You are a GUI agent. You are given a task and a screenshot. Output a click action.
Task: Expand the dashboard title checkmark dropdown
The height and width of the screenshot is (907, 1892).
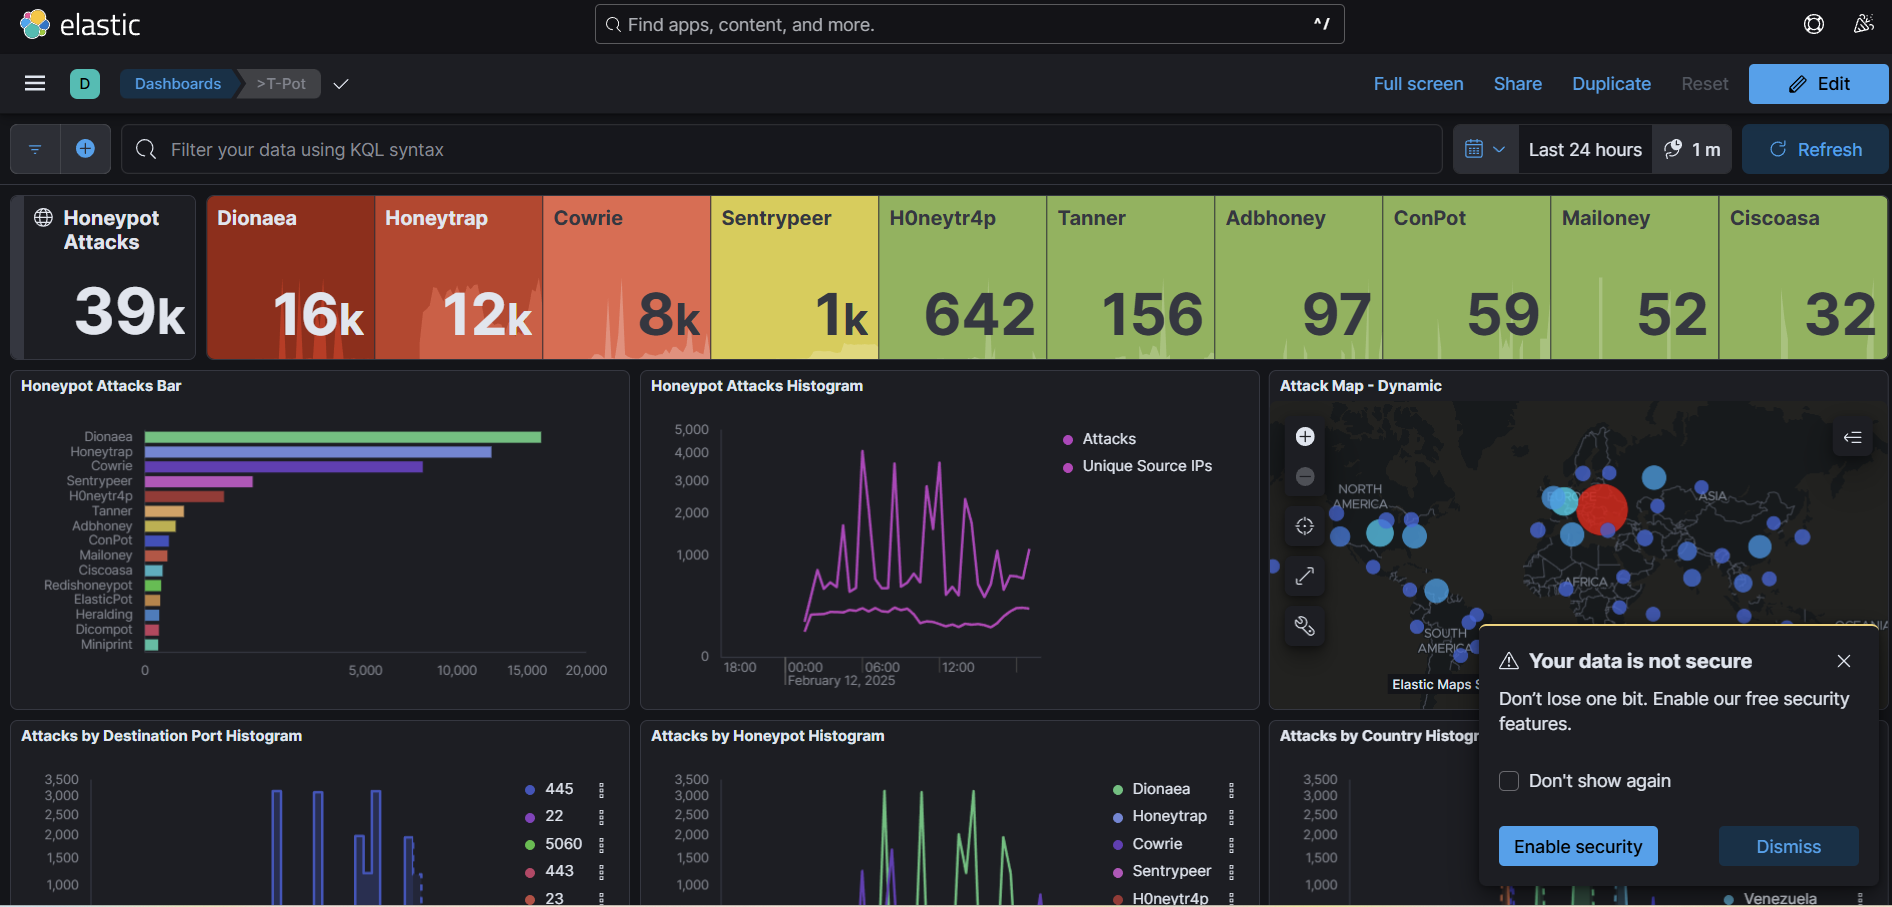click(x=341, y=84)
